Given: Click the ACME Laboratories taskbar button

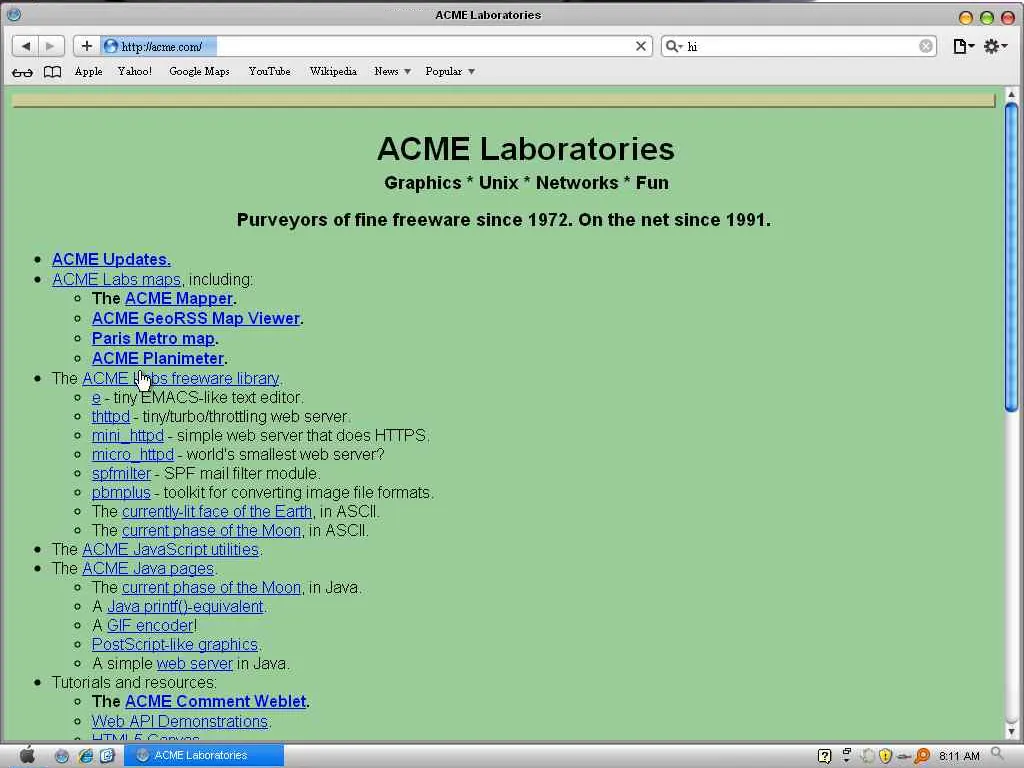Looking at the screenshot, I should tap(203, 755).
